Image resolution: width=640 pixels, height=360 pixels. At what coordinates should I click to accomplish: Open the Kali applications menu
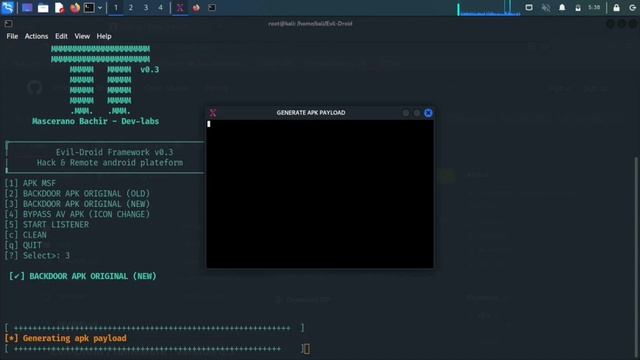(8, 7)
